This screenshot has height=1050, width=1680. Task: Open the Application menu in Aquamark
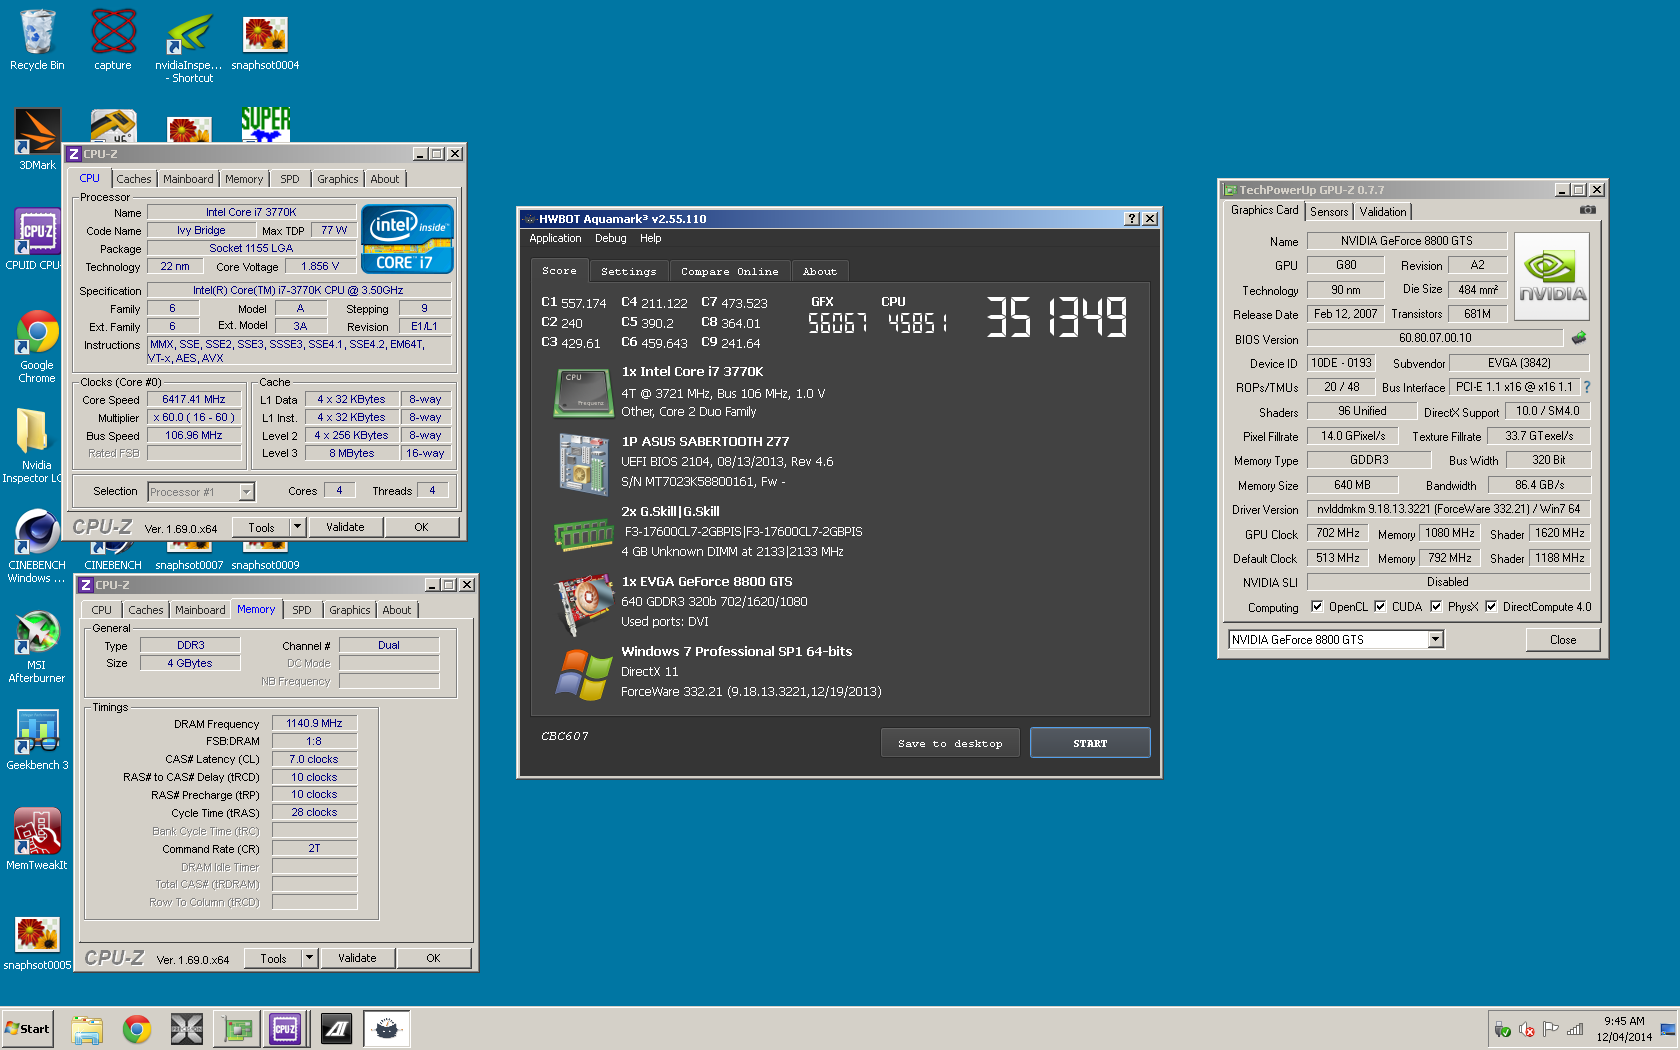pyautogui.click(x=555, y=238)
